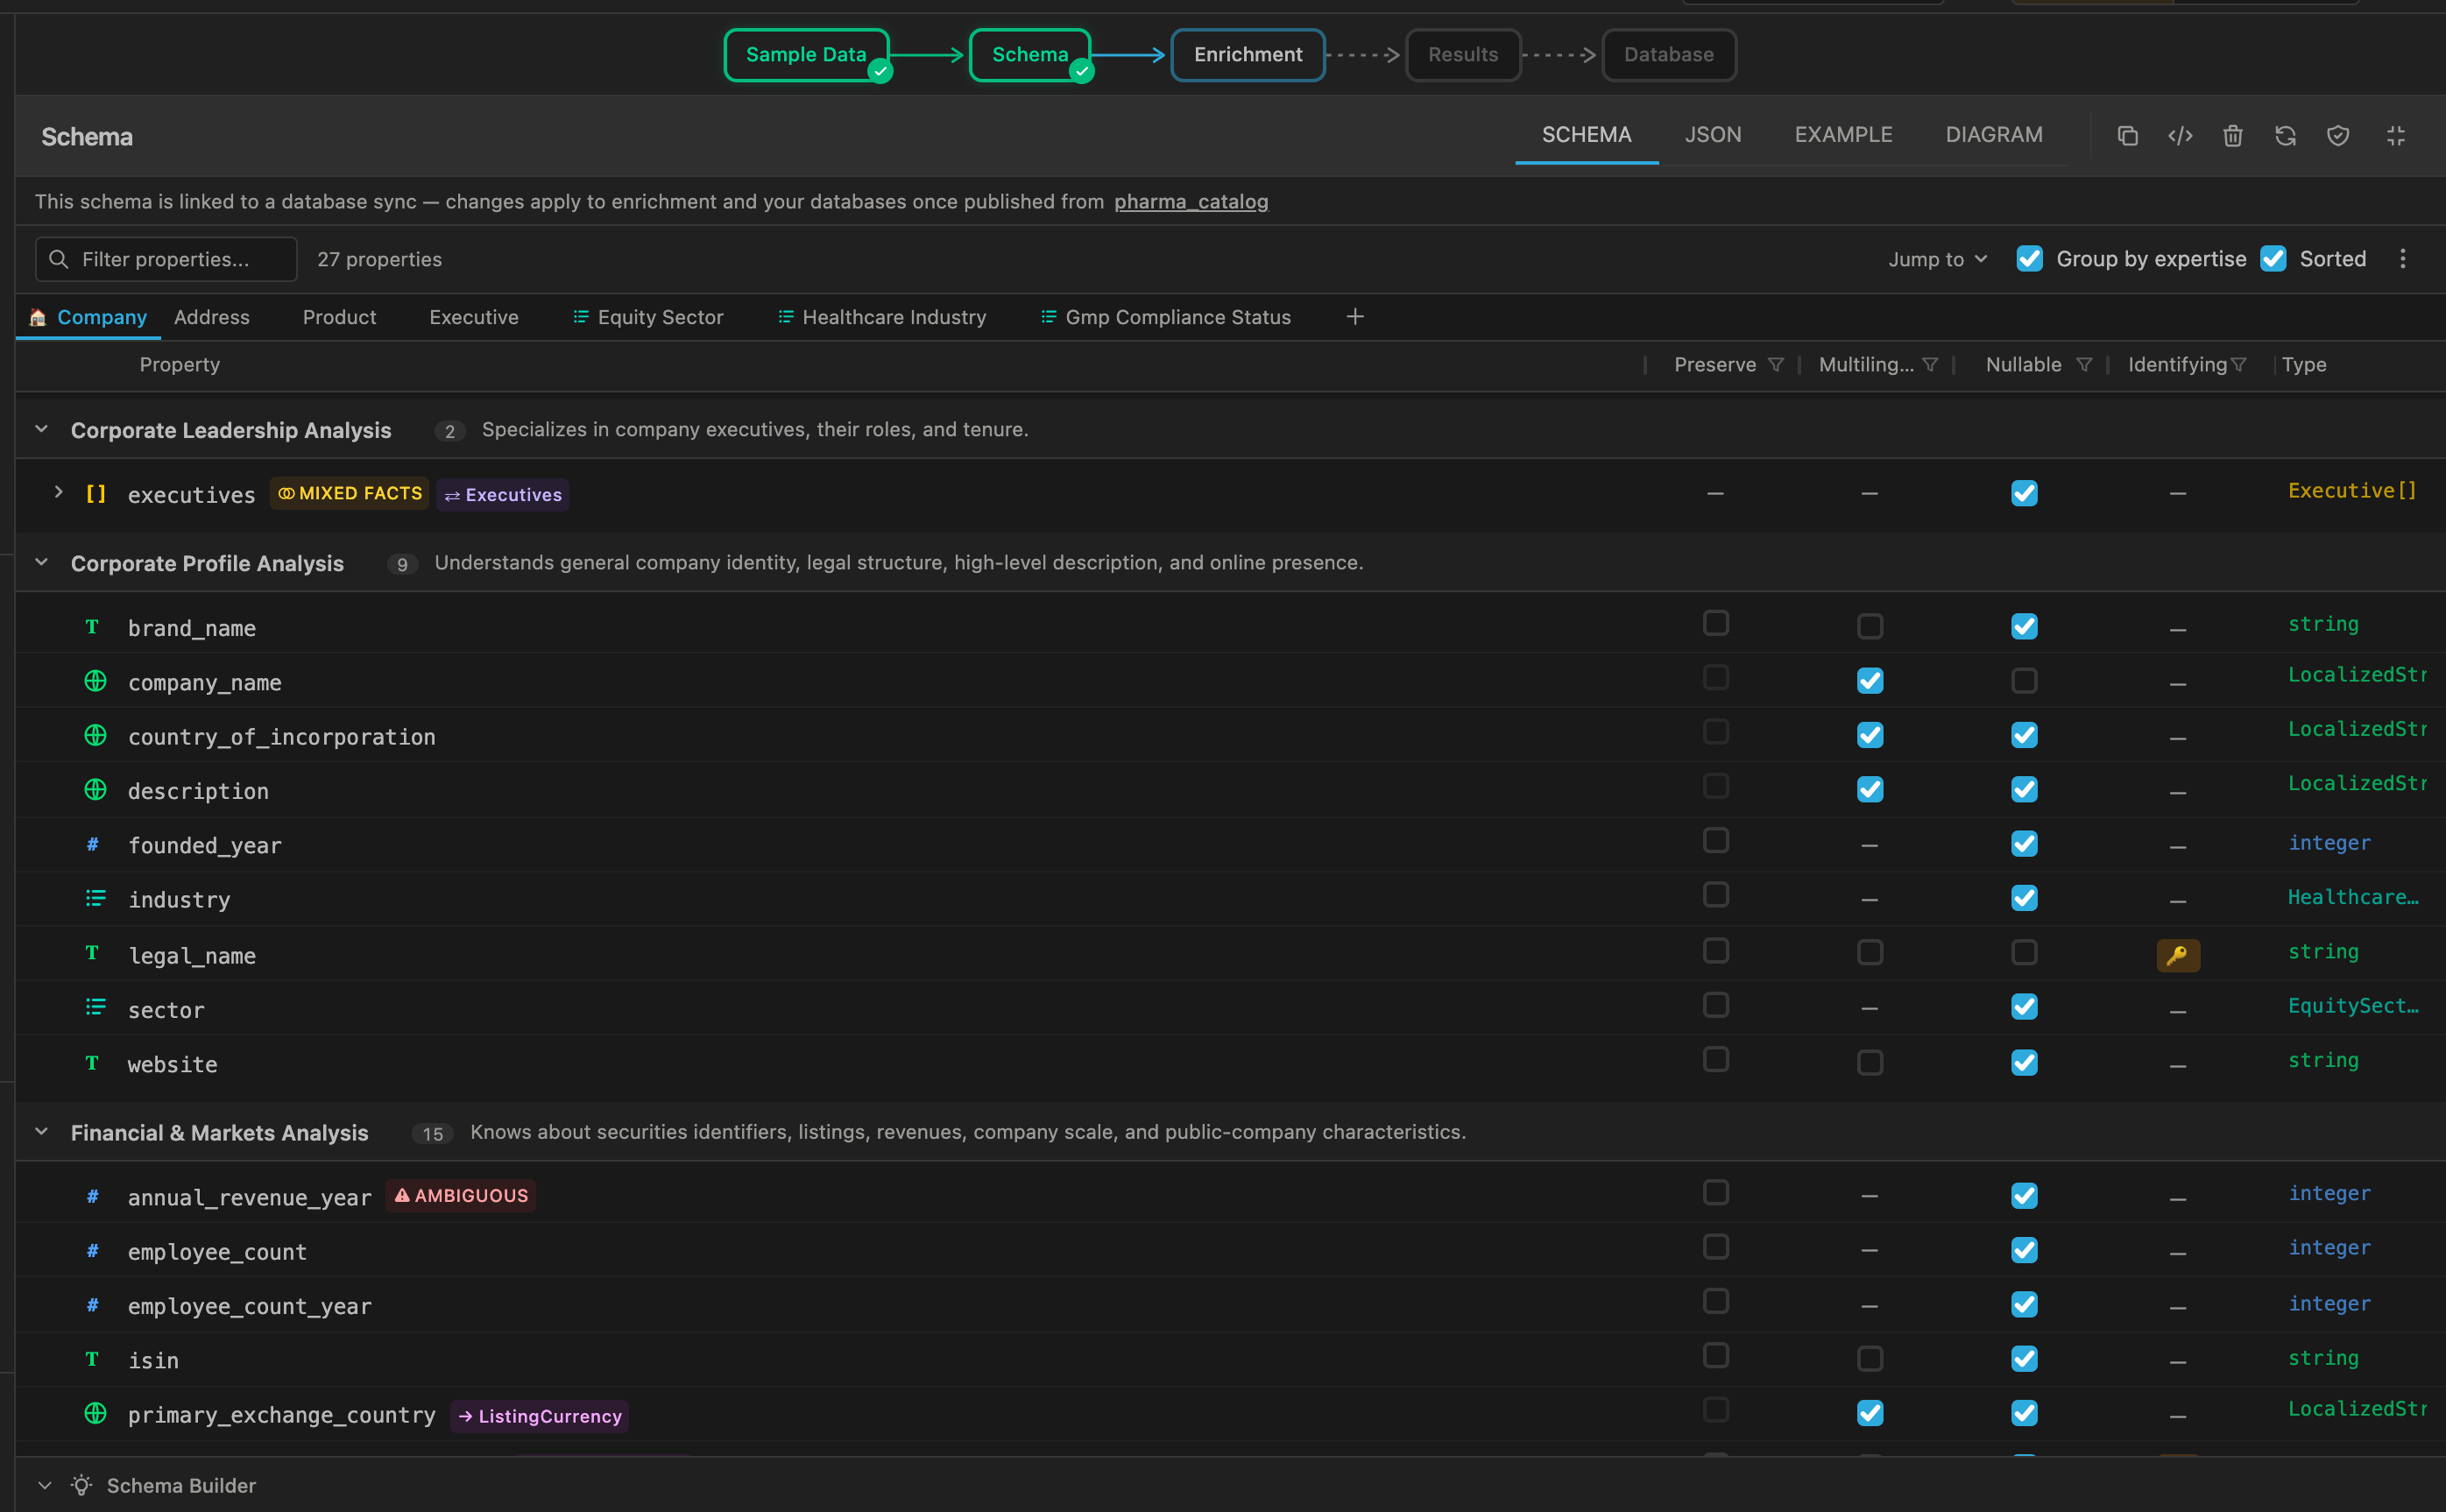Screen dimensions: 2446x1512
Task: Click the refresh sync icon
Action: pyautogui.click(x=2285, y=136)
